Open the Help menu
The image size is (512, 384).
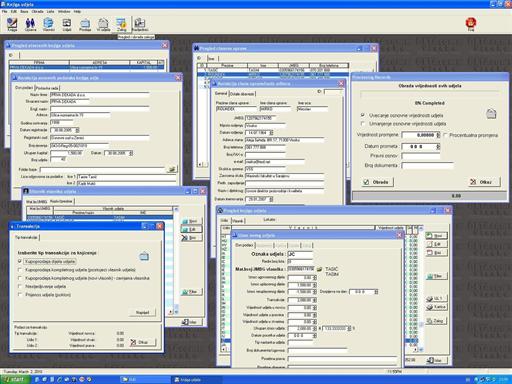click(x=77, y=11)
